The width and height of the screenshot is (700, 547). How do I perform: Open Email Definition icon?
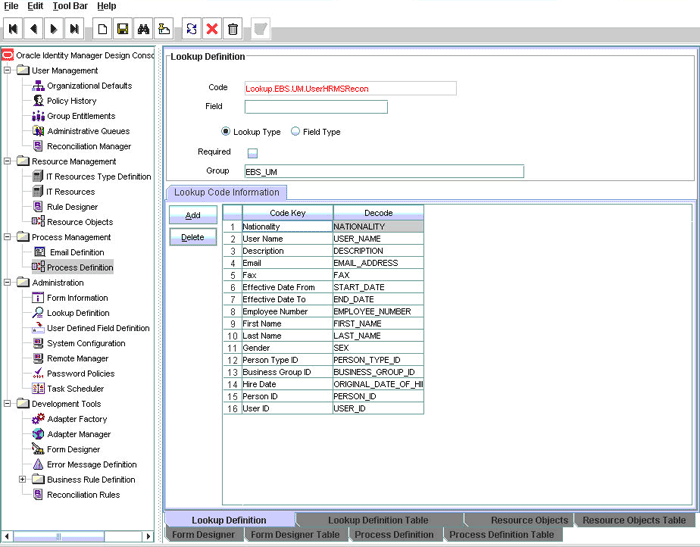coord(39,252)
